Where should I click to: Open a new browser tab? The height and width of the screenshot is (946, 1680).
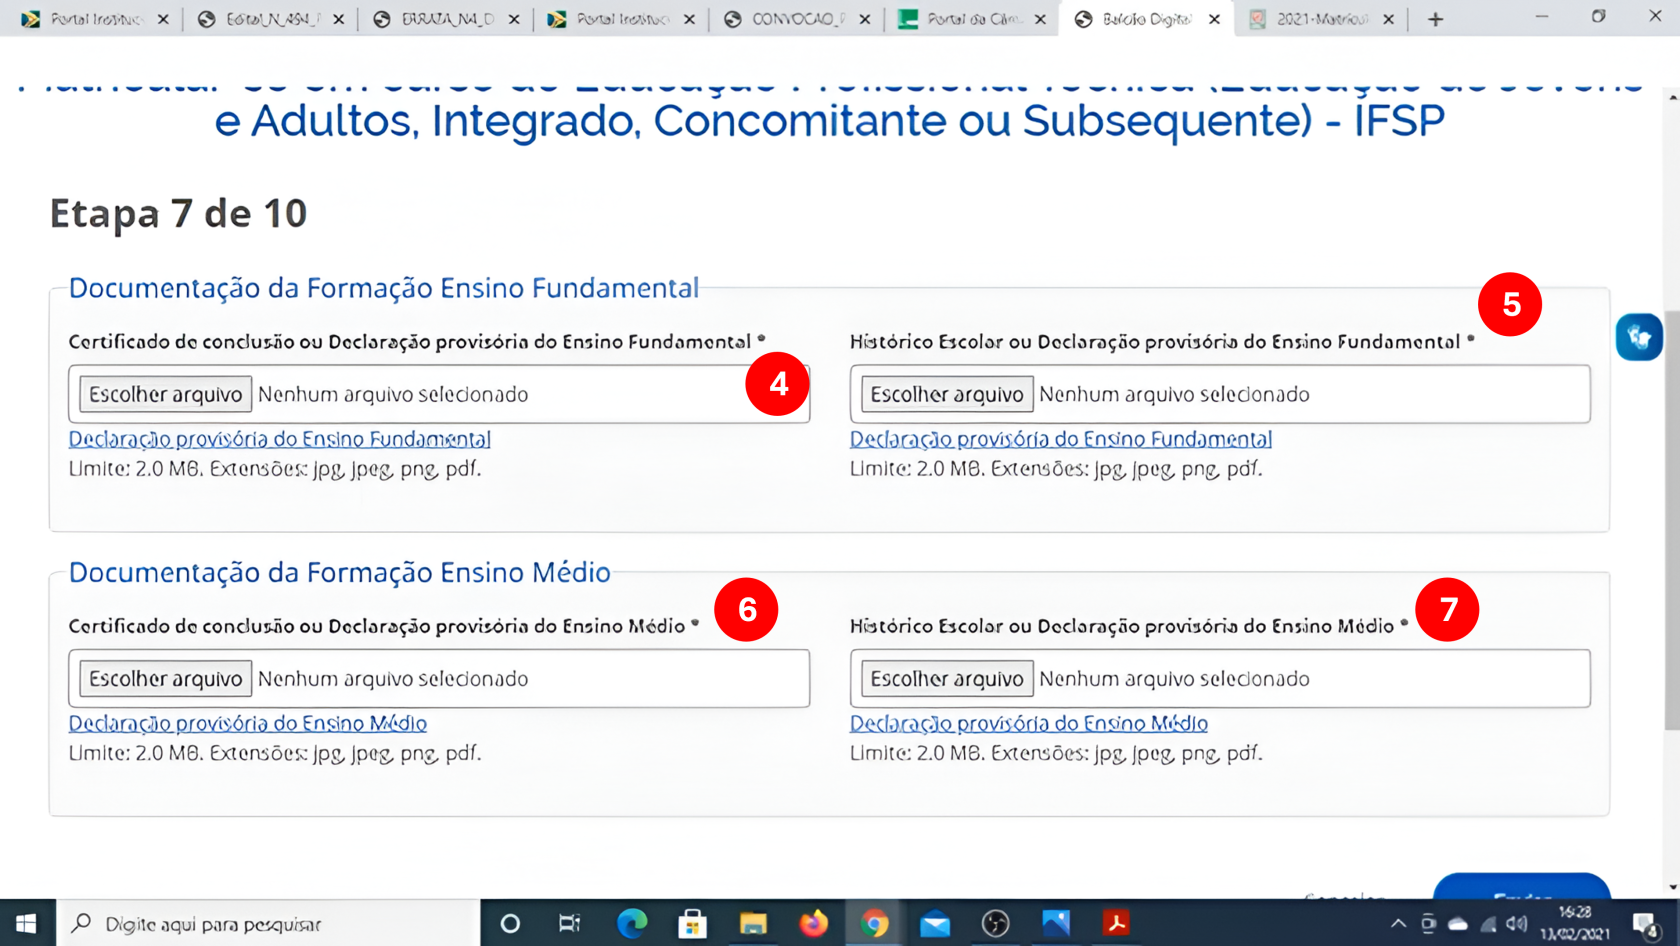(1434, 18)
